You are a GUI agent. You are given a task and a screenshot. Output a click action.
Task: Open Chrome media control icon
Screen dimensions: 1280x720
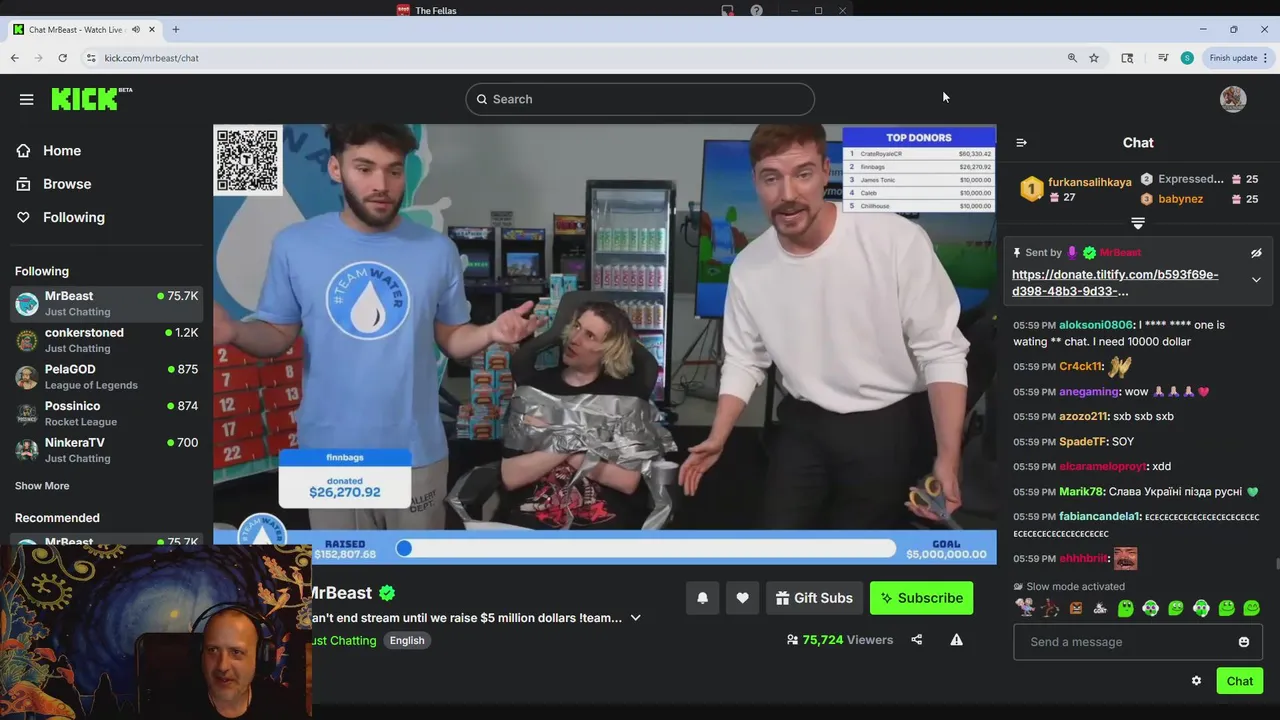(1163, 58)
